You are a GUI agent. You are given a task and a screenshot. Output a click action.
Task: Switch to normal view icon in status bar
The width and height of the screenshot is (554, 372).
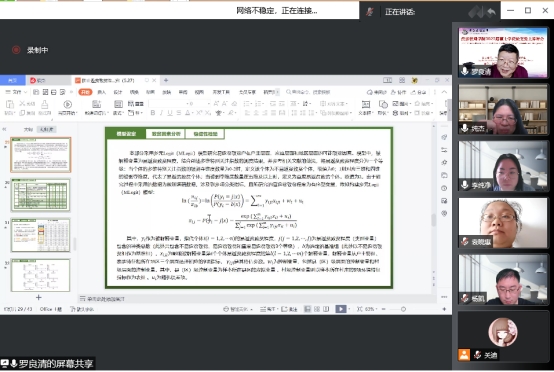(307, 309)
